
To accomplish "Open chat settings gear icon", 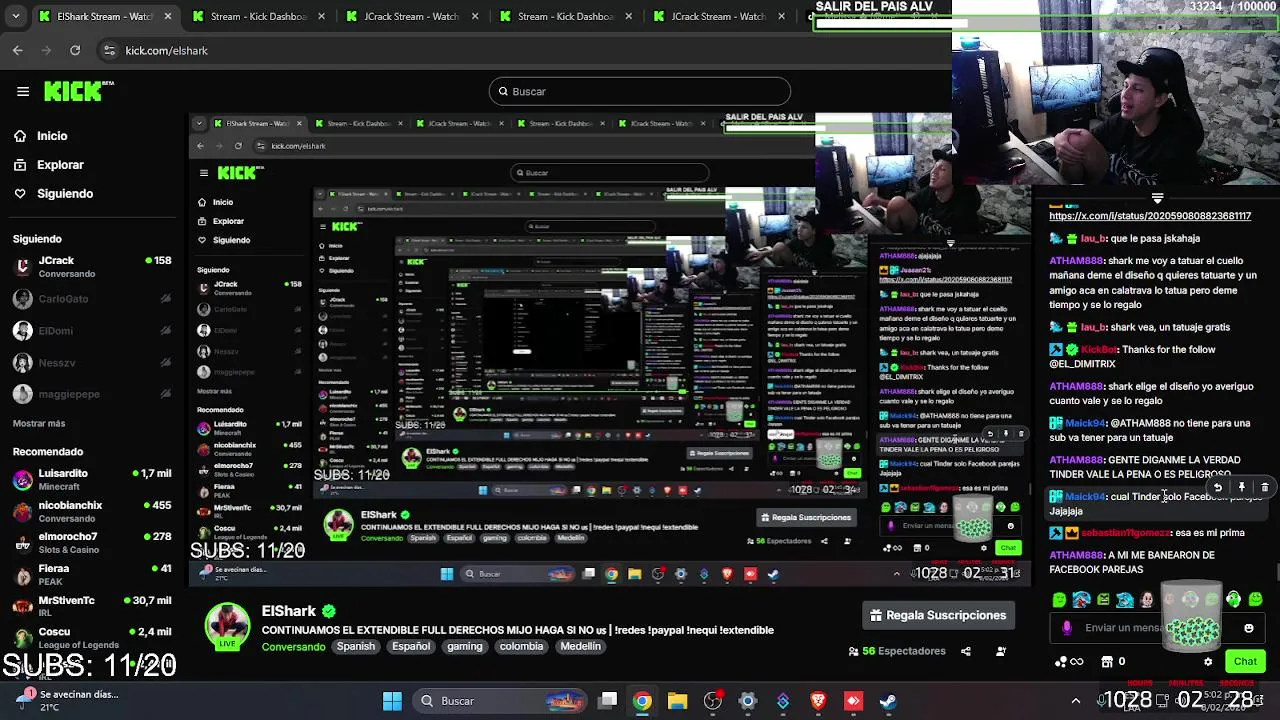I will [1208, 662].
